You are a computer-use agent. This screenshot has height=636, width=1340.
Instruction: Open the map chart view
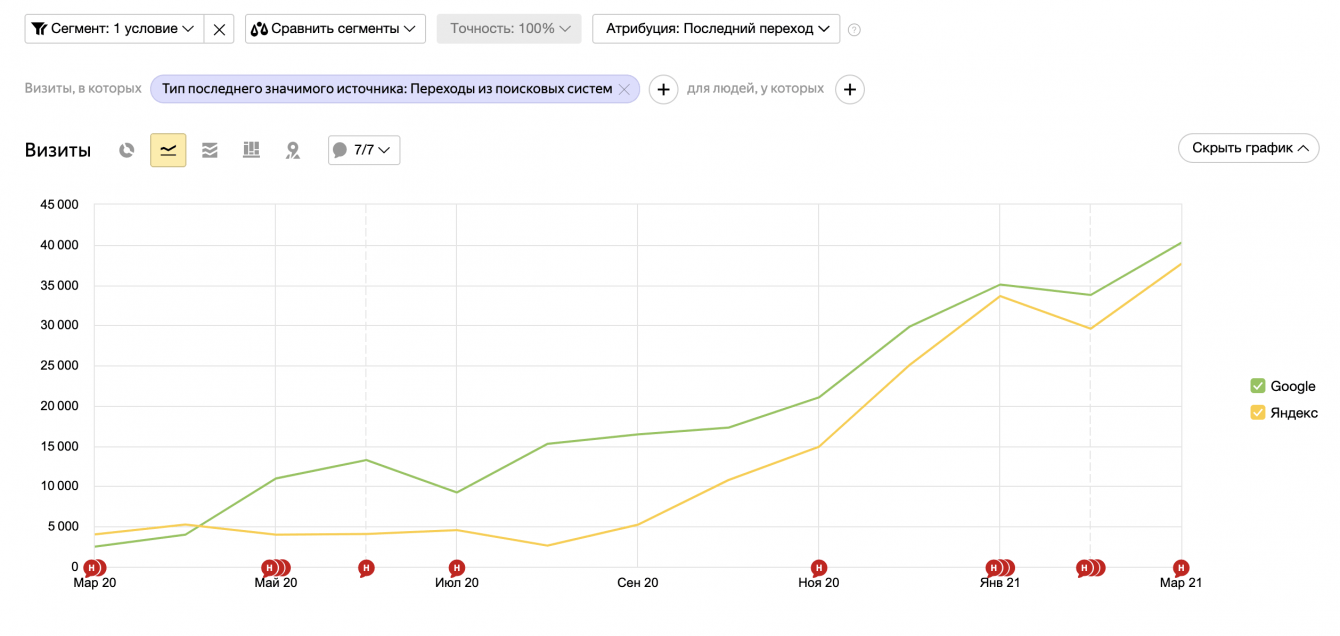point(293,150)
